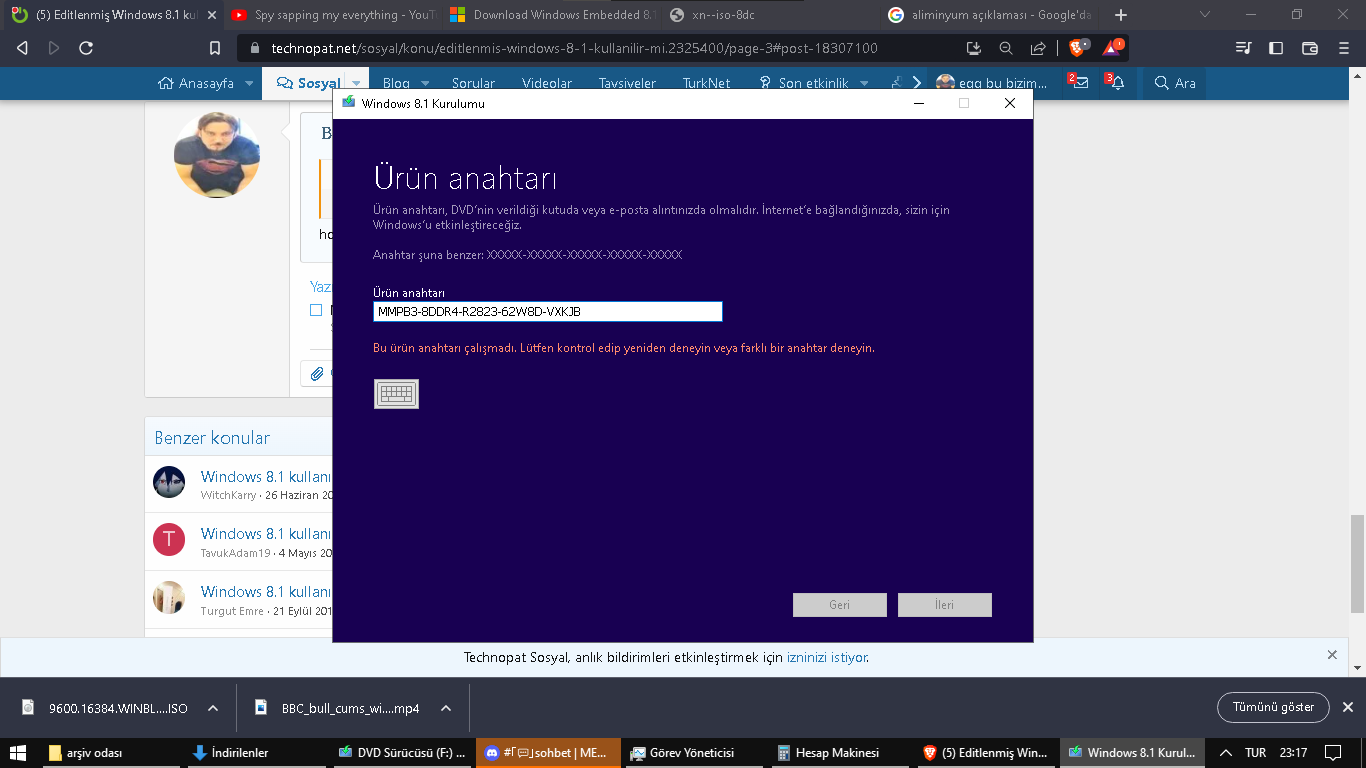1366x768 pixels.
Task: Click the izninizi istiyor notification link
Action: click(827, 658)
